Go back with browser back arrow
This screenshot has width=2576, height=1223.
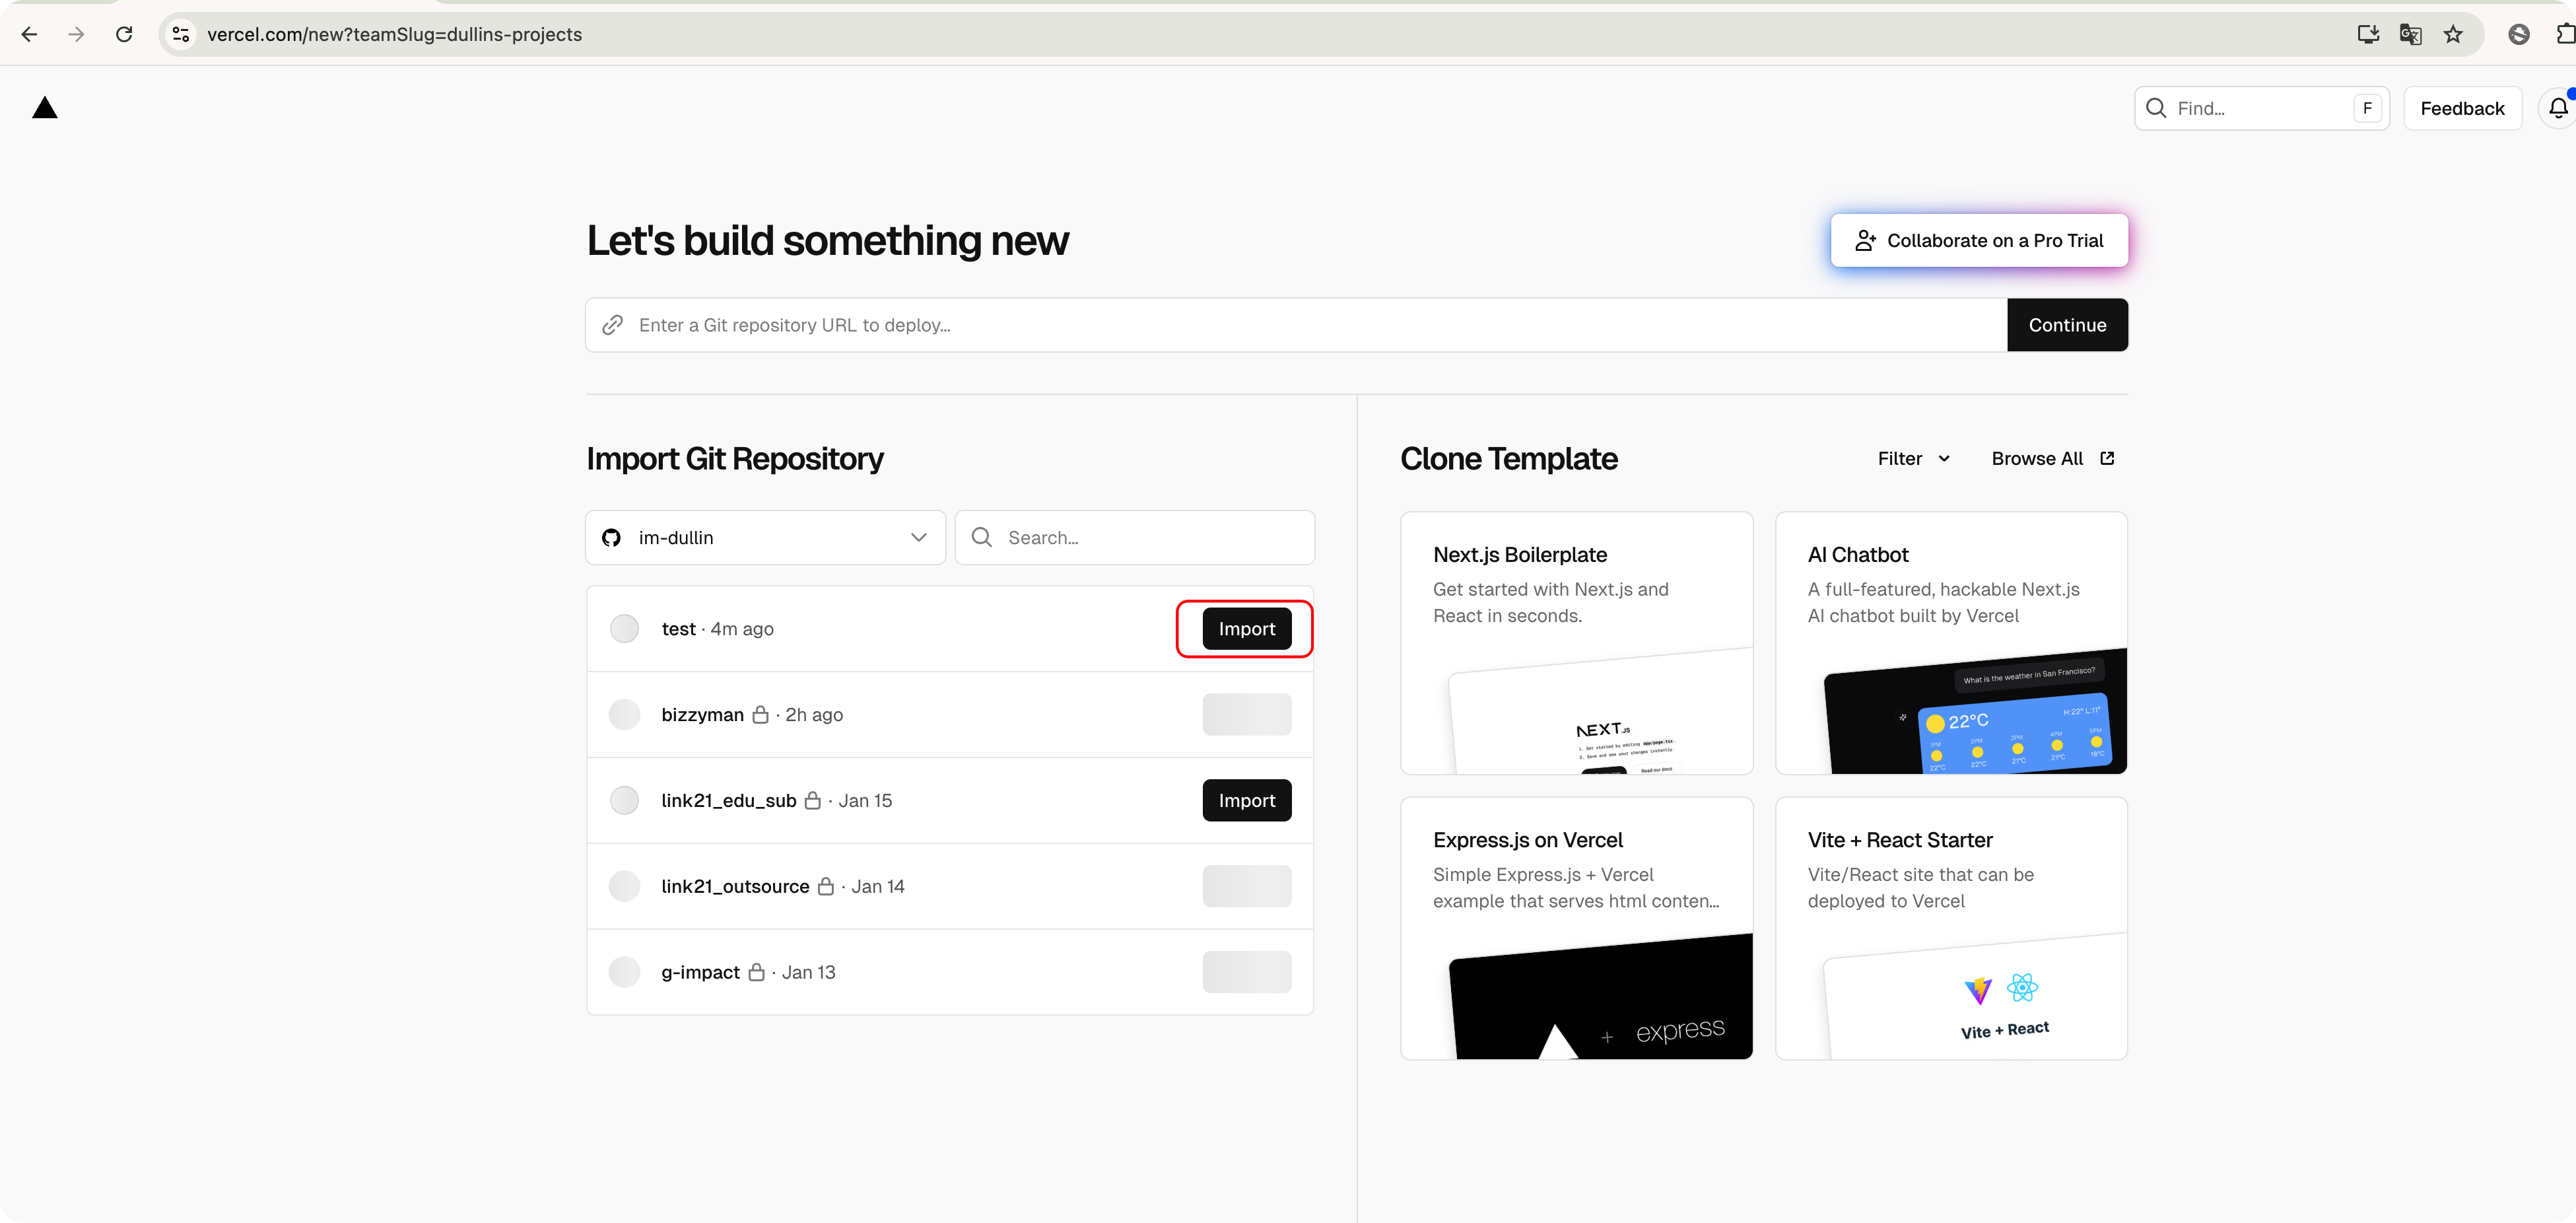(29, 34)
